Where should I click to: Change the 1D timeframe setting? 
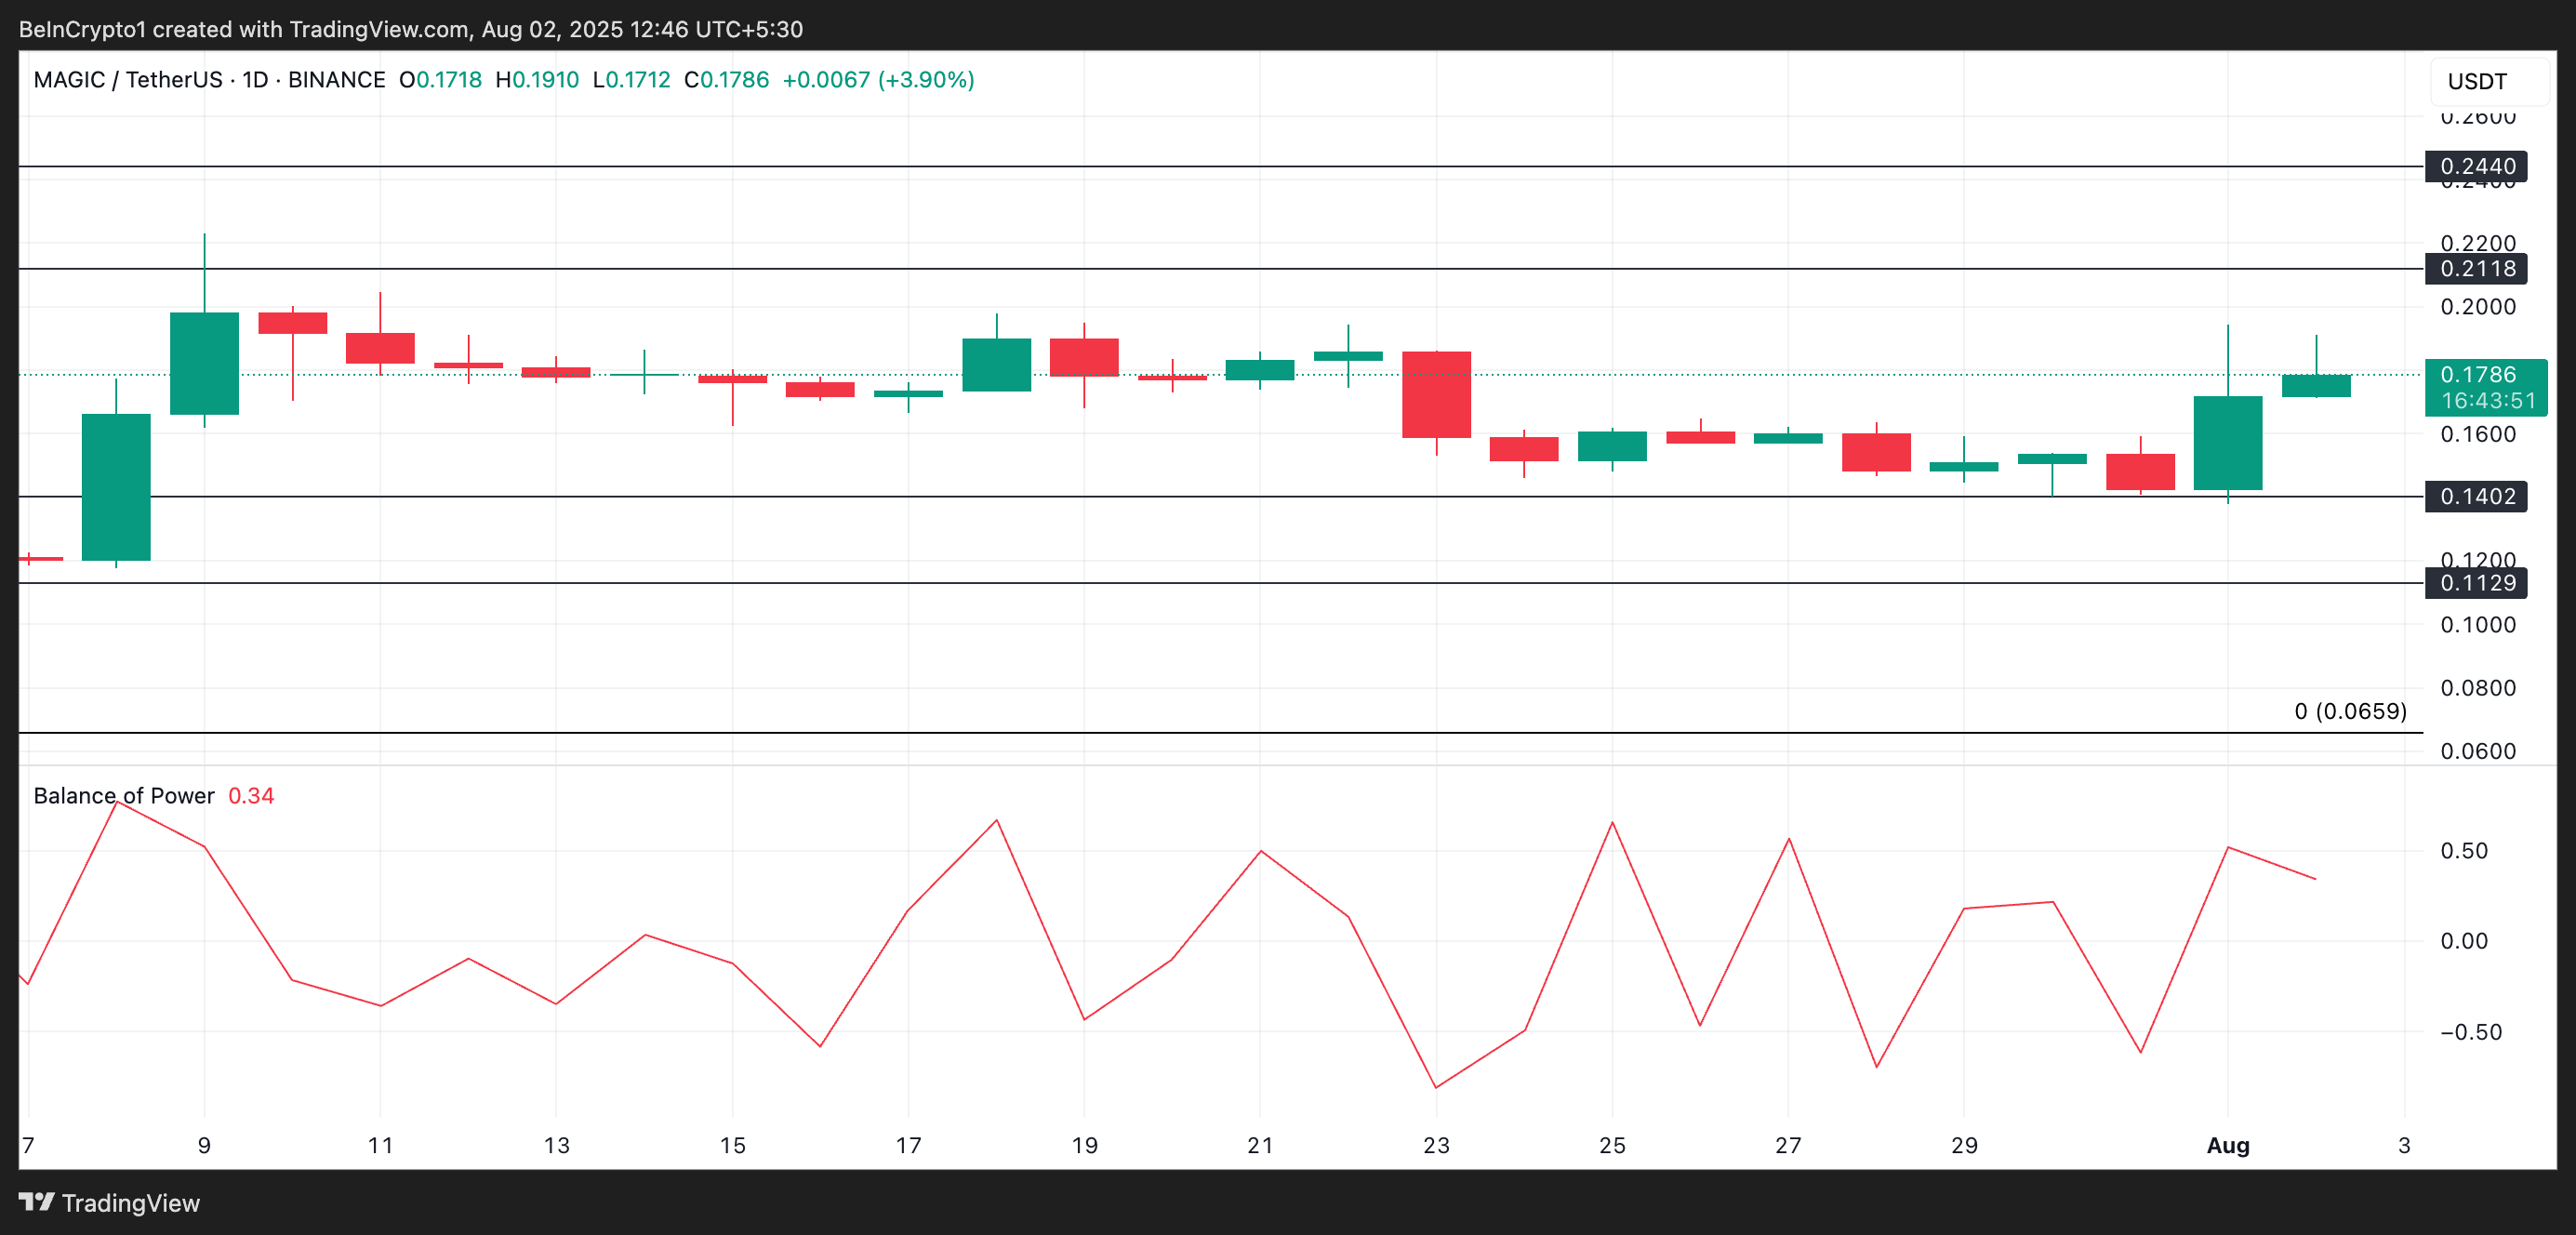[x=255, y=80]
